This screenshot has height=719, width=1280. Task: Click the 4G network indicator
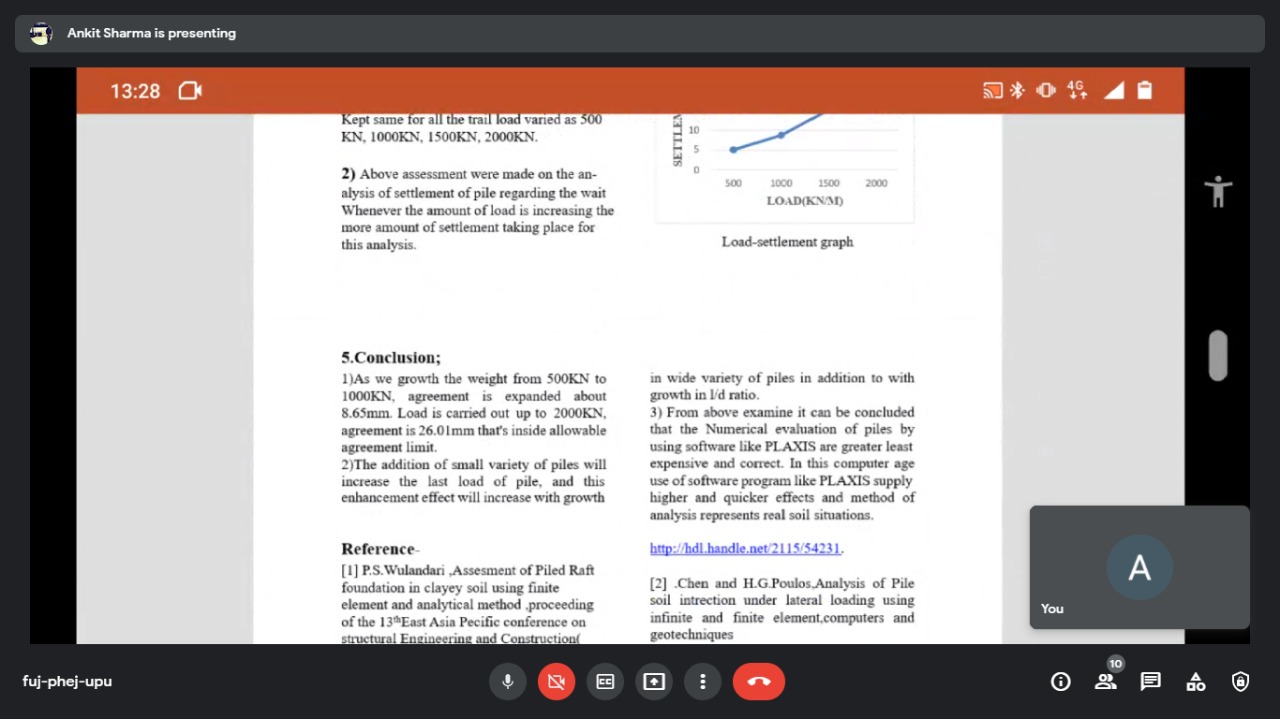pyautogui.click(x=1077, y=91)
